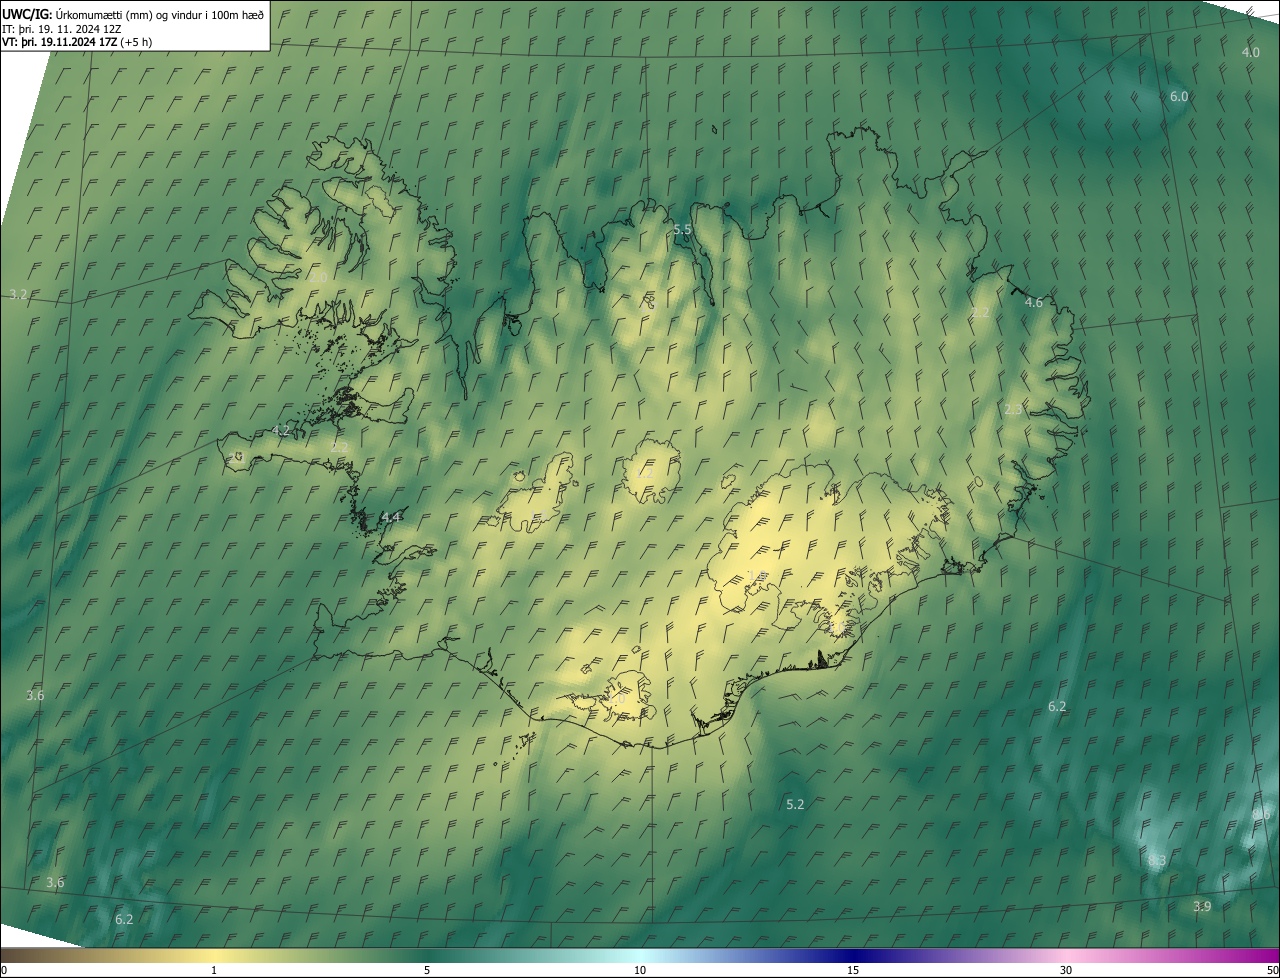This screenshot has width=1280, height=978.
Task: Click the 6.2 value in the southwest sea
Action: pyautogui.click(x=124, y=919)
